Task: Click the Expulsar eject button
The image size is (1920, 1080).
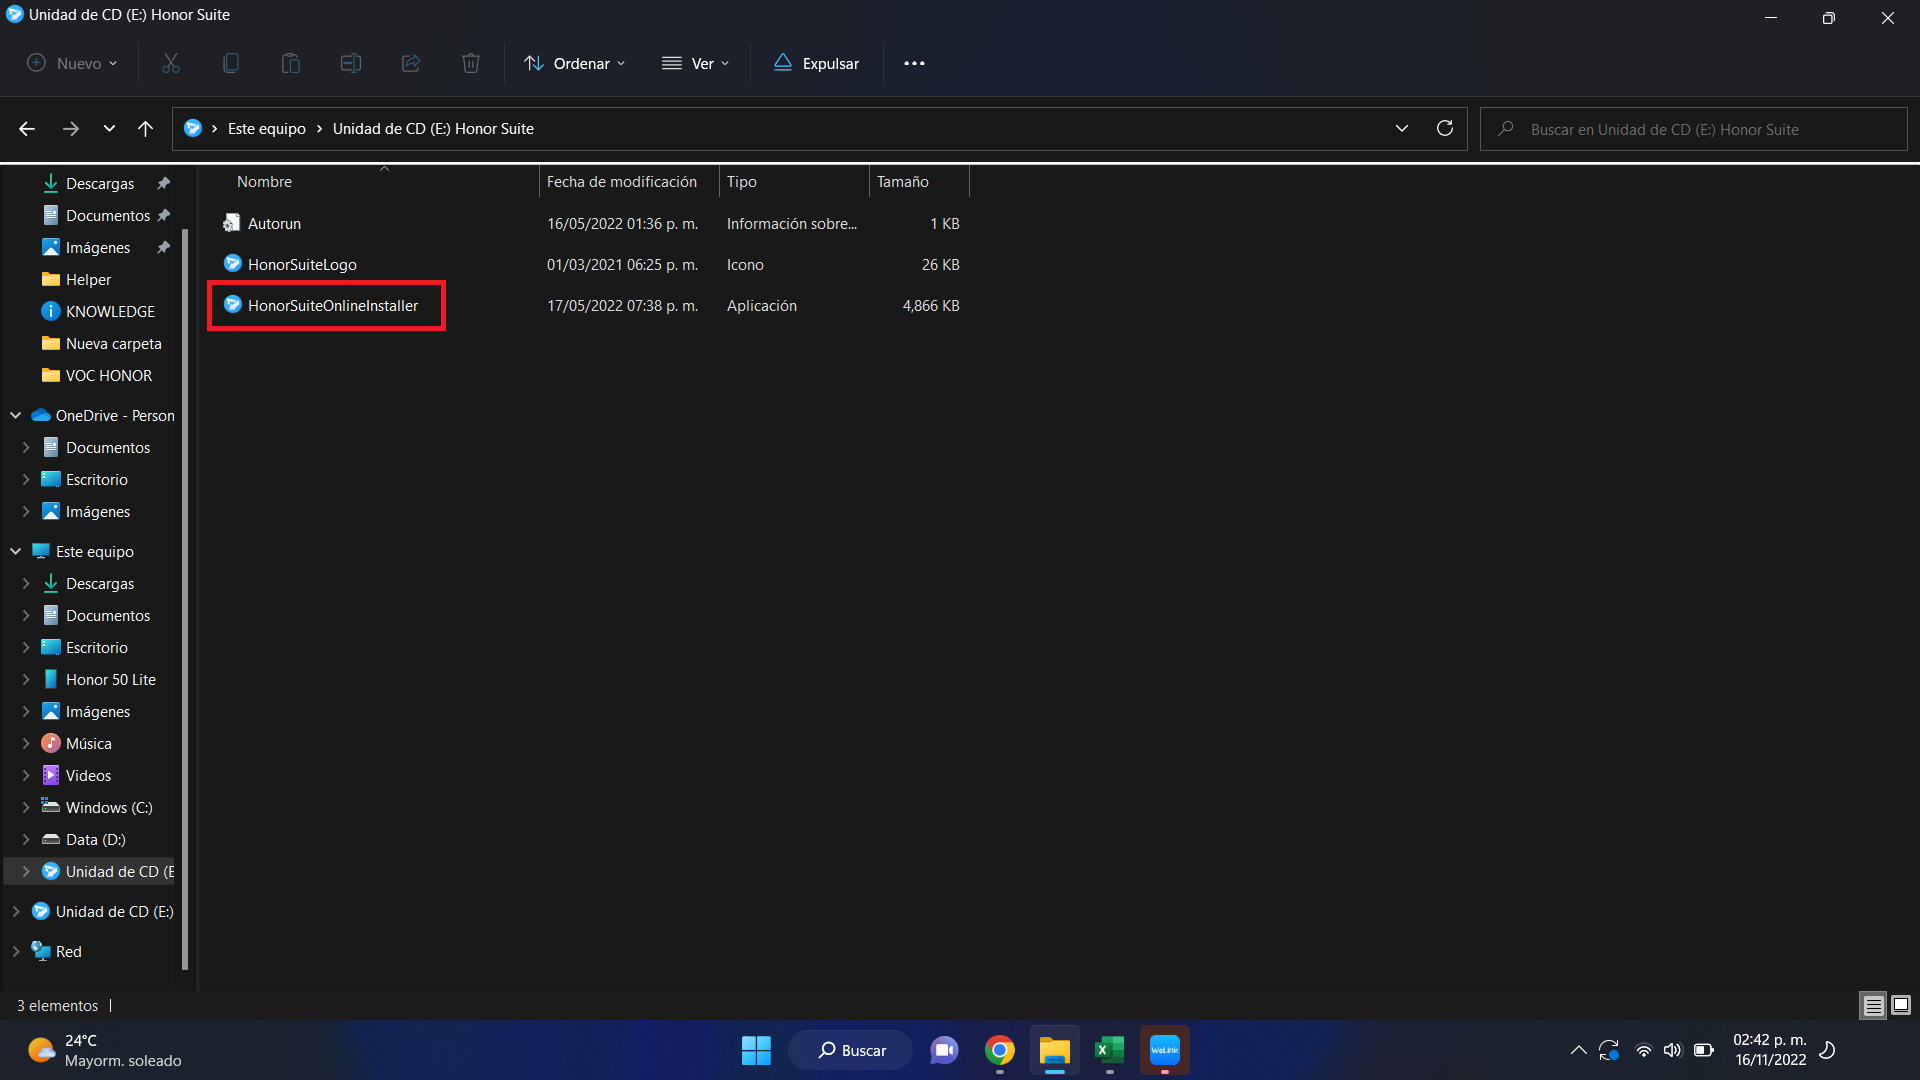Action: point(816,63)
